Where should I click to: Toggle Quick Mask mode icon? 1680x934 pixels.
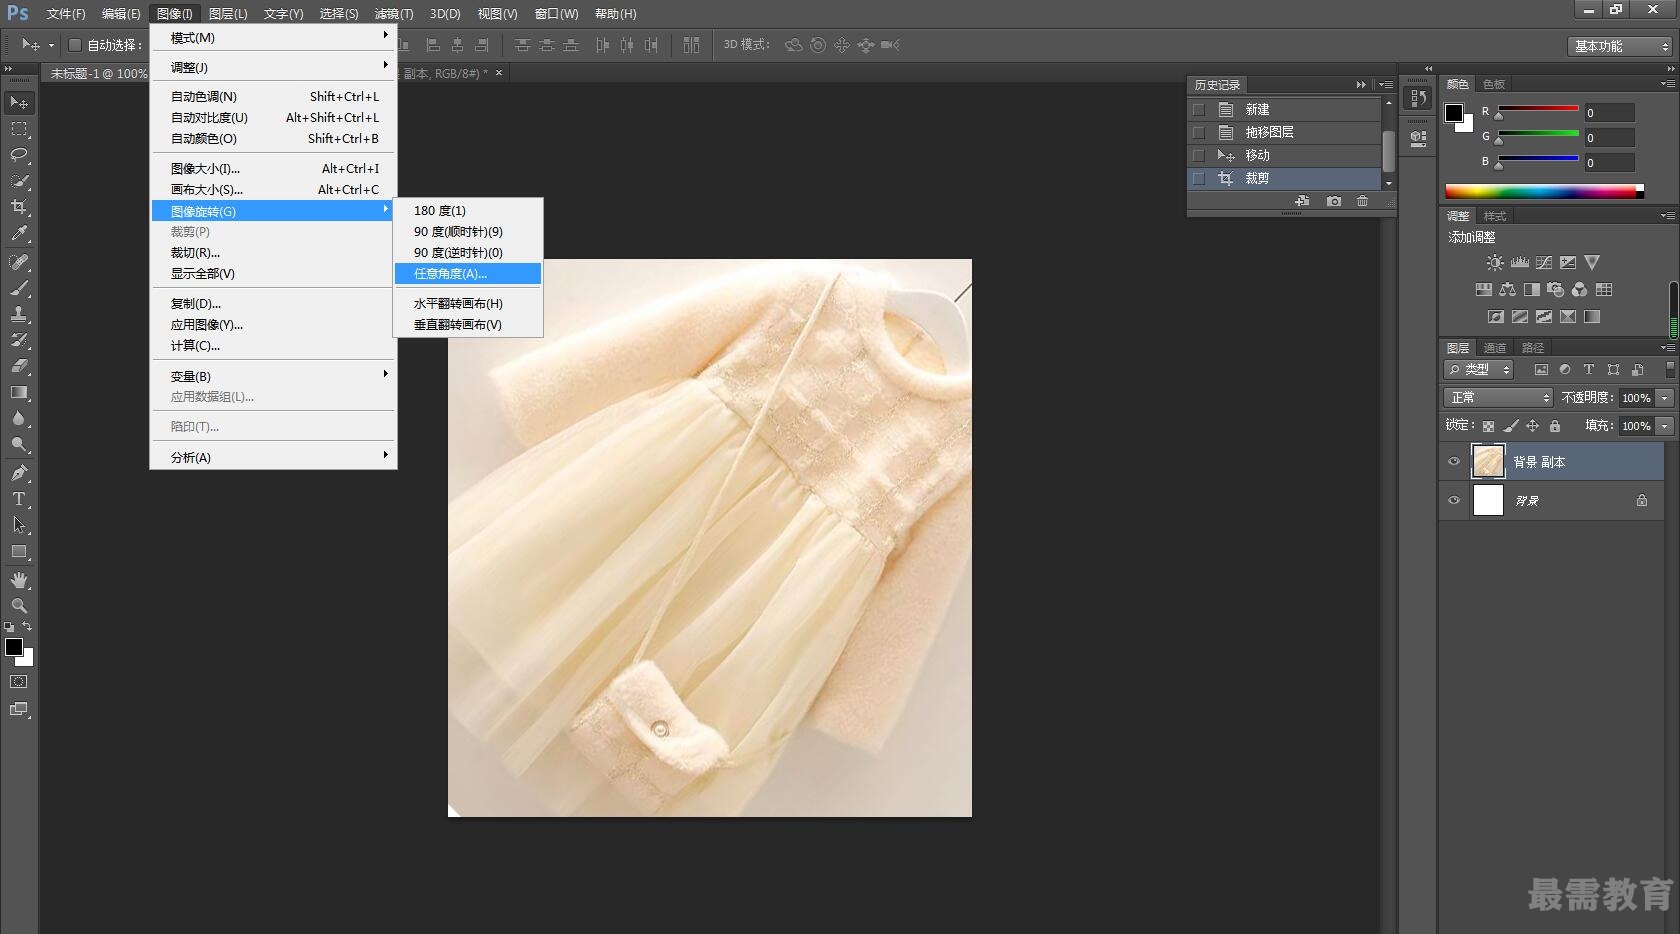[x=19, y=682]
